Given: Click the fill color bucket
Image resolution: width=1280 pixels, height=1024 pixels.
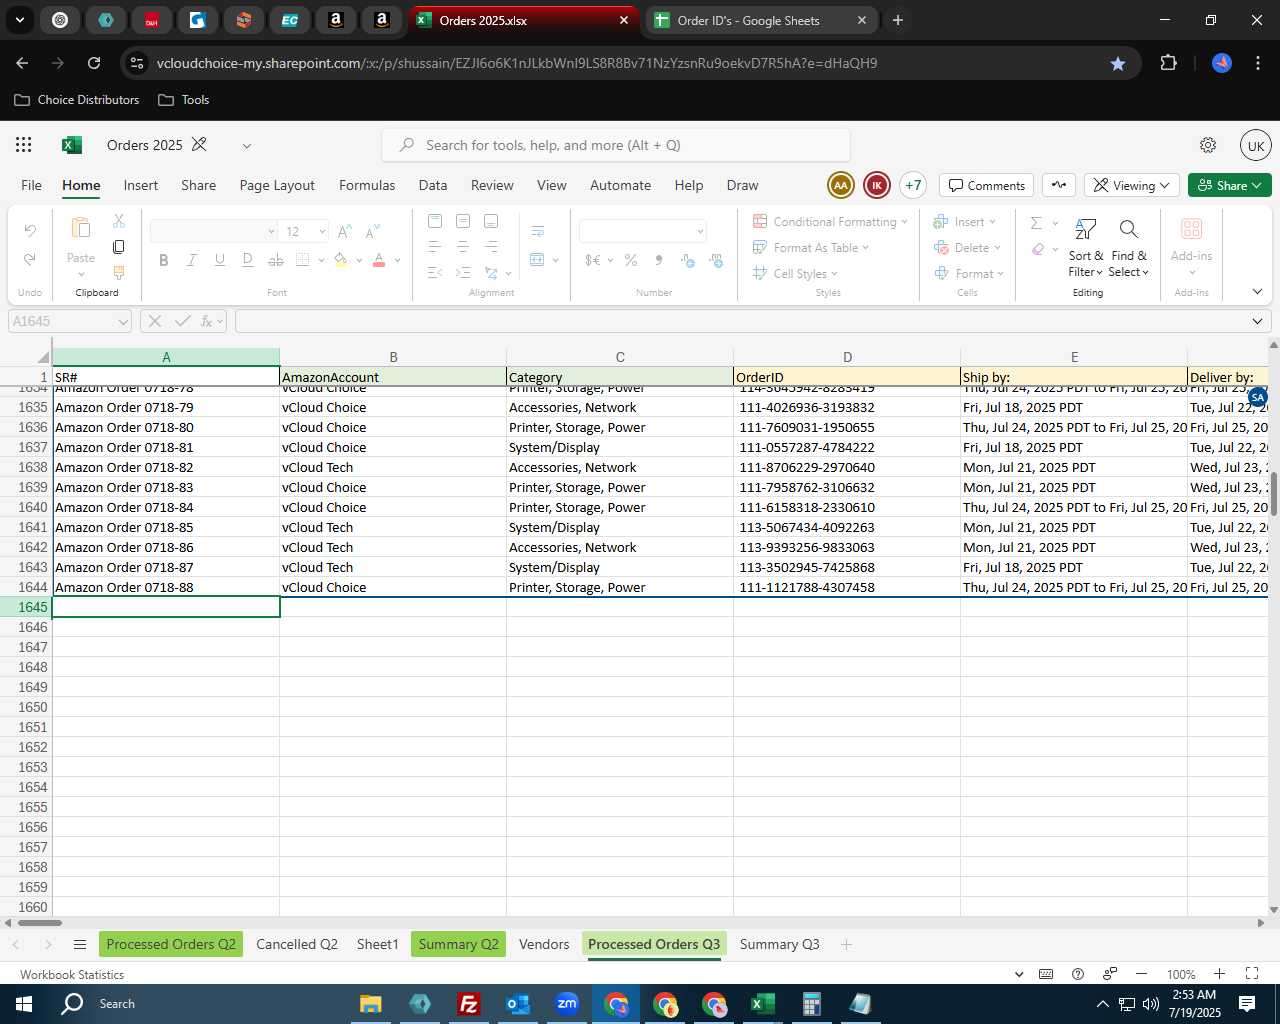Looking at the screenshot, I should [341, 260].
